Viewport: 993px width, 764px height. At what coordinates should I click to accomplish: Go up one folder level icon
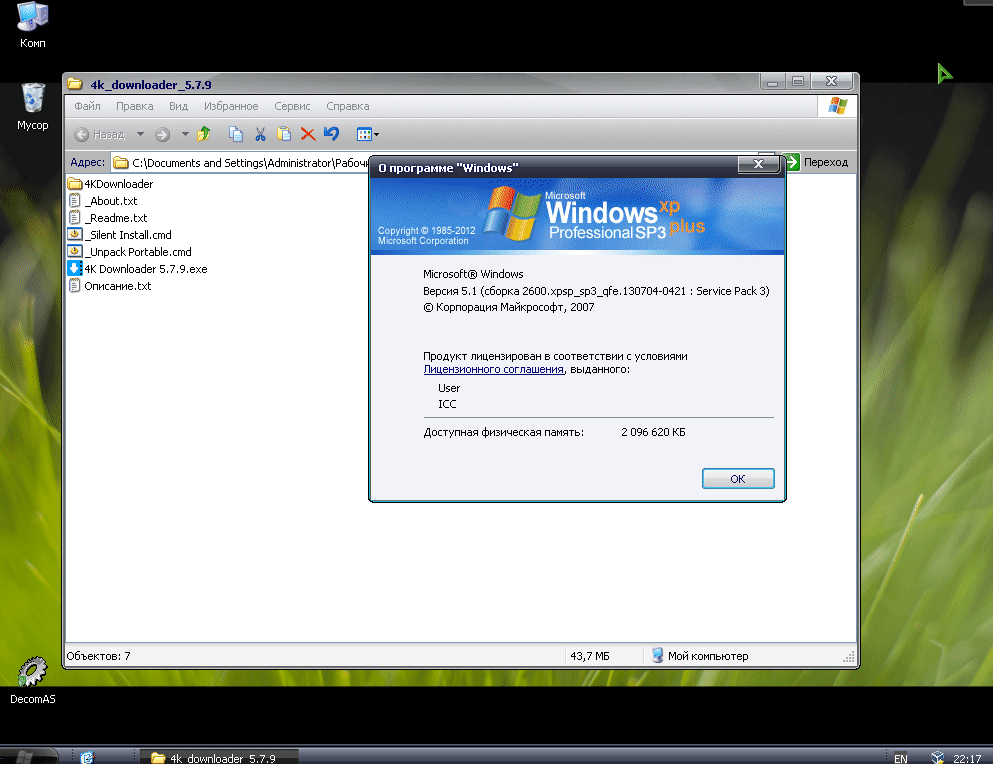click(x=204, y=134)
